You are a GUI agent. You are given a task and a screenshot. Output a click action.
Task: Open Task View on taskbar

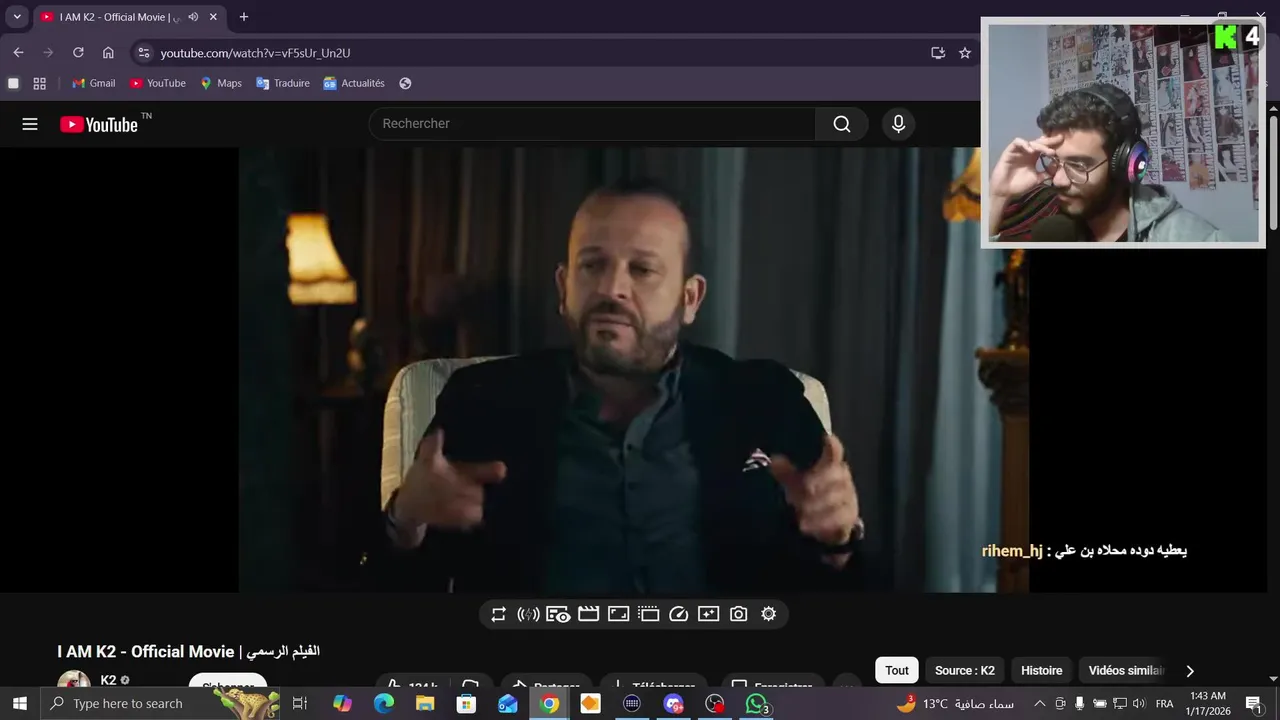tap(299, 704)
